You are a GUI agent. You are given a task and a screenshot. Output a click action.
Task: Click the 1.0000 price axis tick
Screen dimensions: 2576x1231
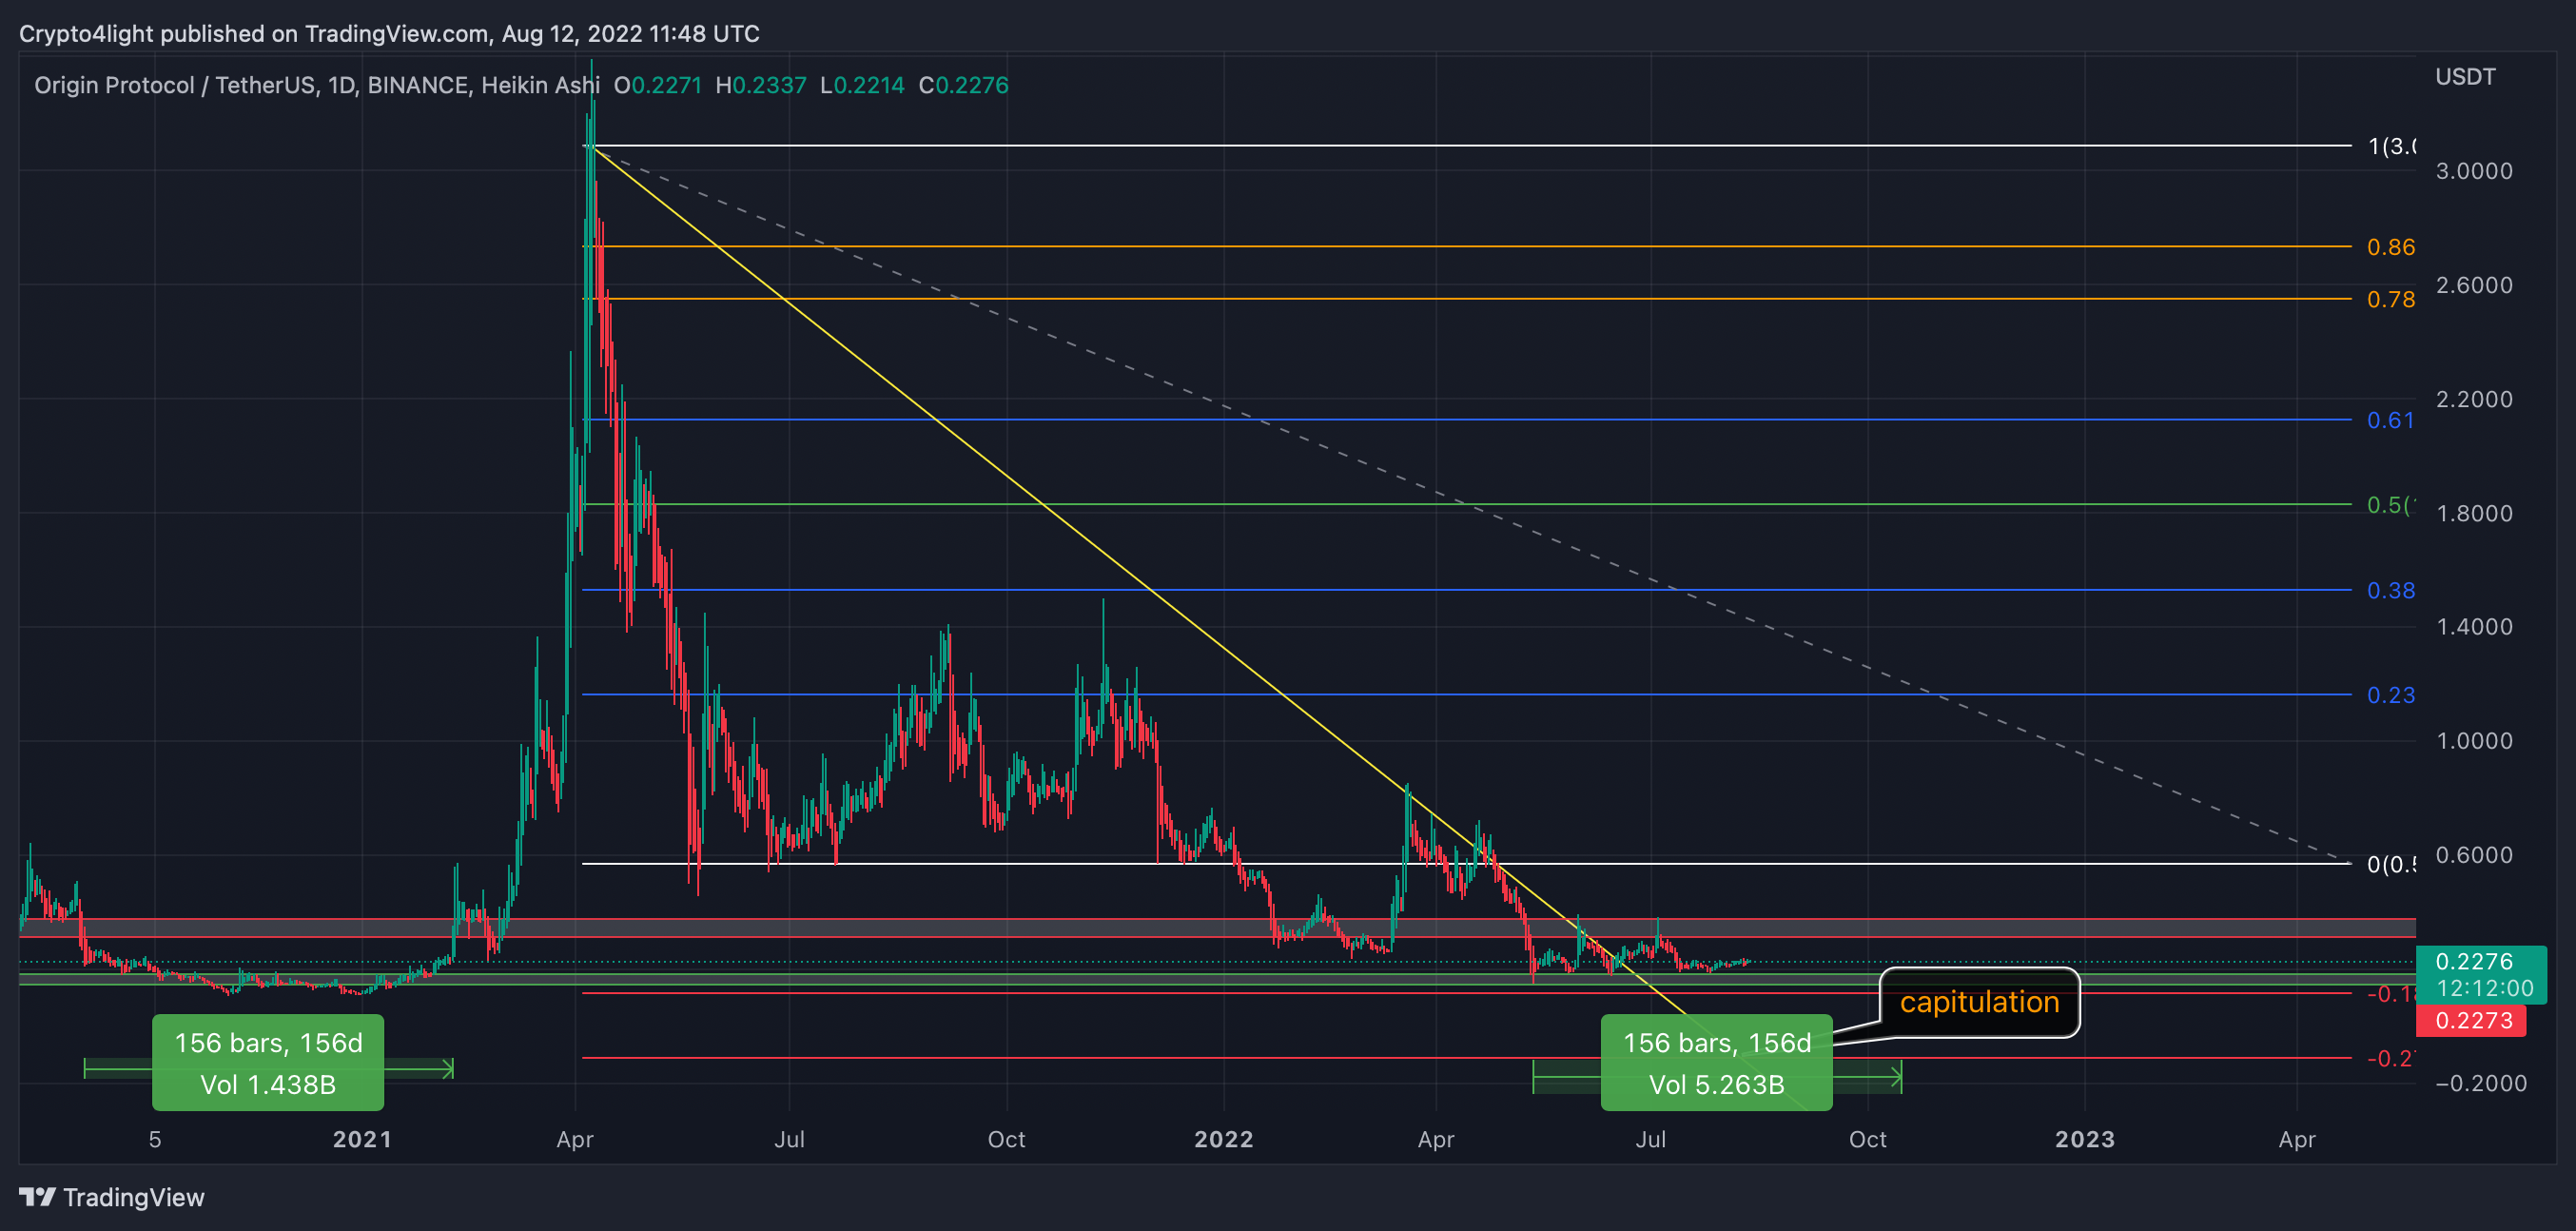pos(2474,741)
